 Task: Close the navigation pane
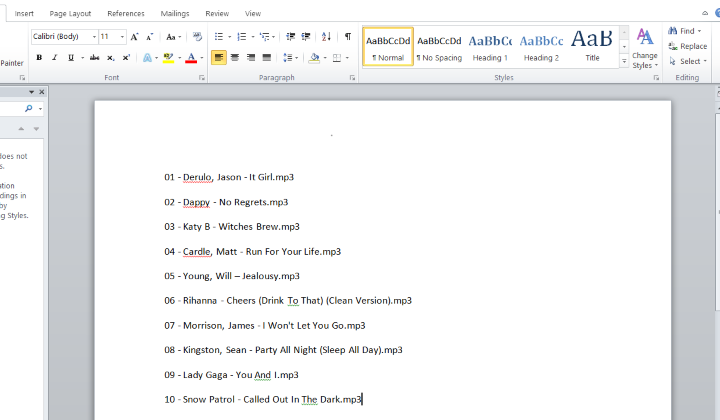pyautogui.click(x=42, y=92)
